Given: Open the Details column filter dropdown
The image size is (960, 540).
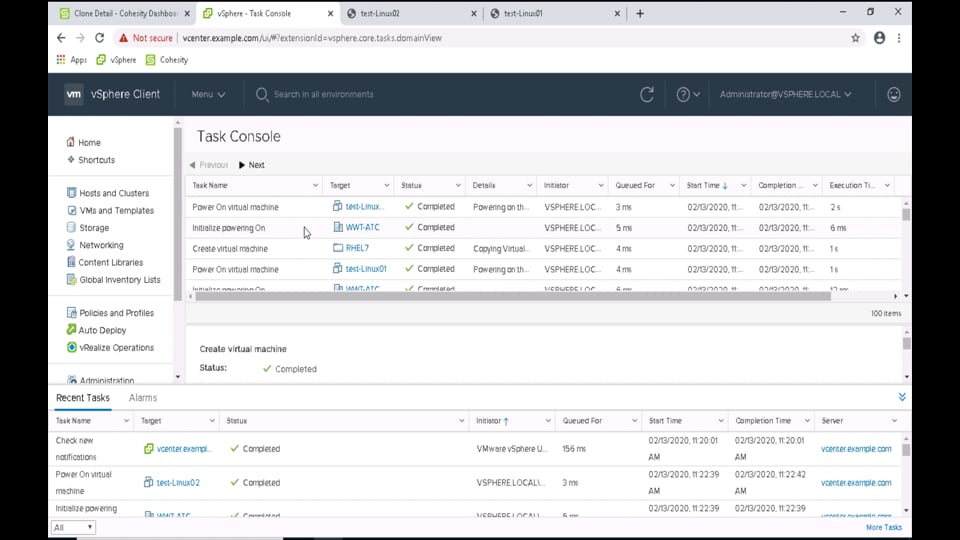Looking at the screenshot, I should pos(529,186).
